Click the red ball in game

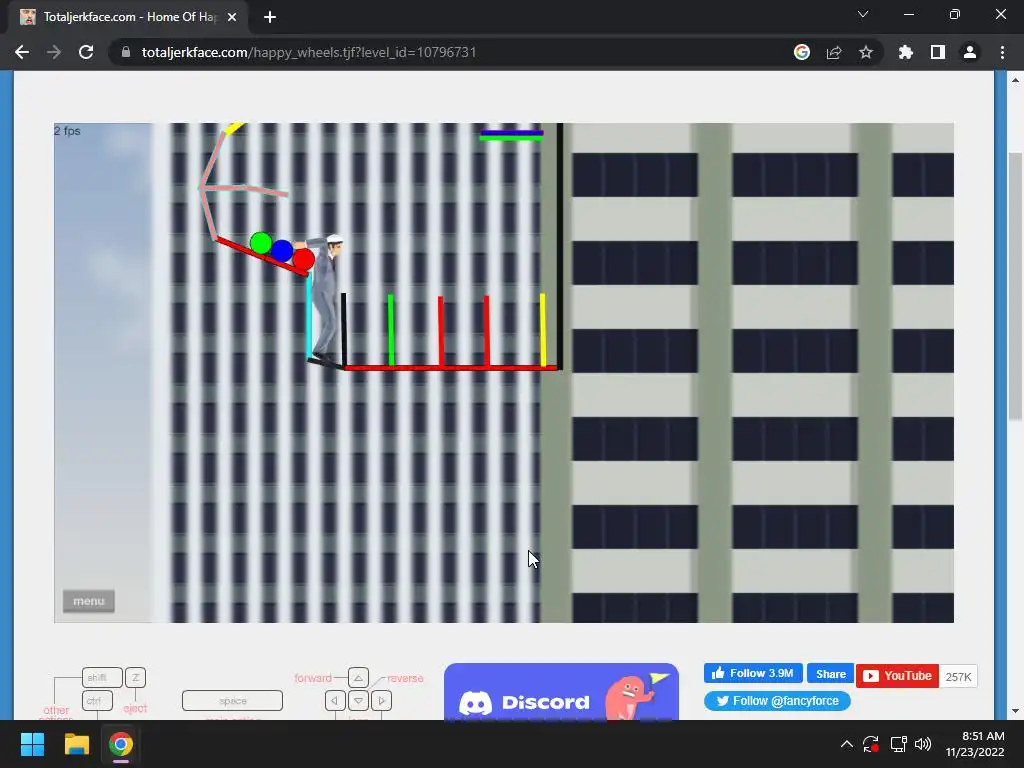pos(304,259)
